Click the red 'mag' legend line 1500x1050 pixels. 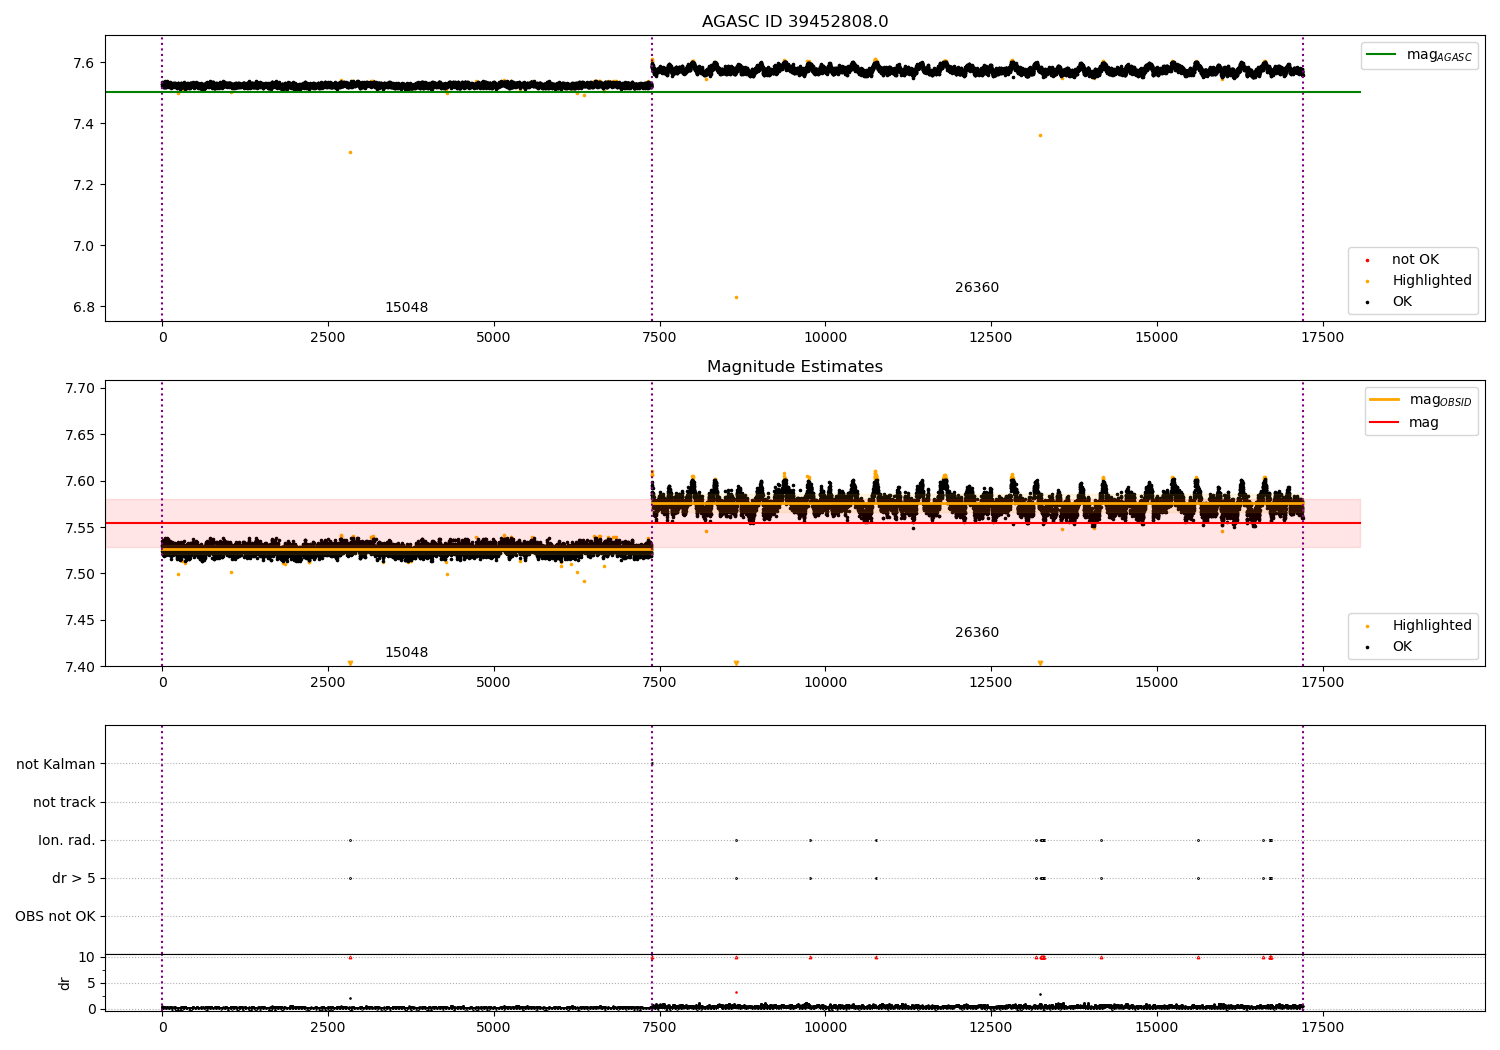click(1385, 422)
